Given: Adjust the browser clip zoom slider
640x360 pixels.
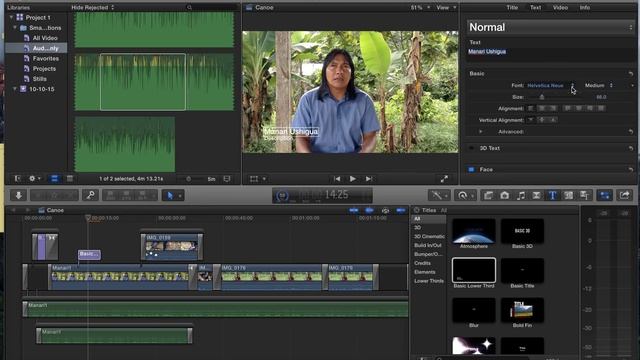Looking at the screenshot, I should click(x=189, y=179).
